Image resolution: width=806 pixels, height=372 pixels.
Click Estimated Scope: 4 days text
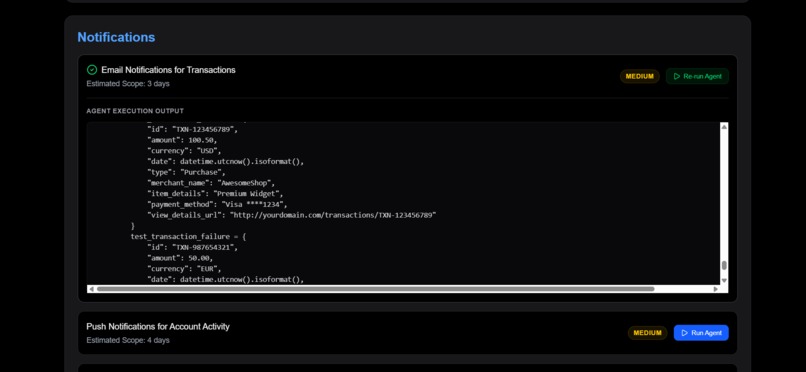coord(128,340)
